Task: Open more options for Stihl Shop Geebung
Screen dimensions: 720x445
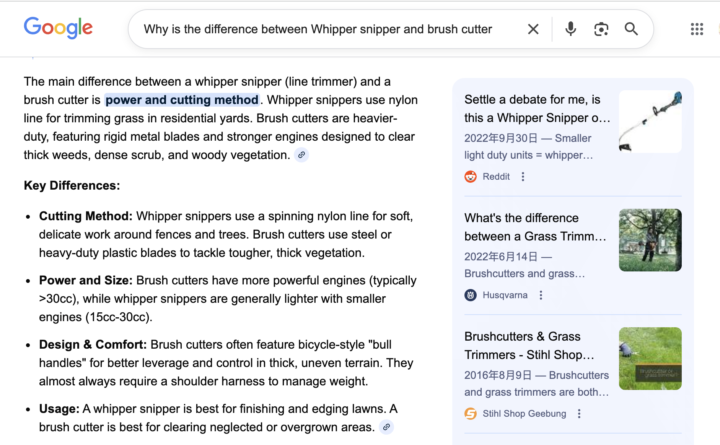Action: coord(579,414)
